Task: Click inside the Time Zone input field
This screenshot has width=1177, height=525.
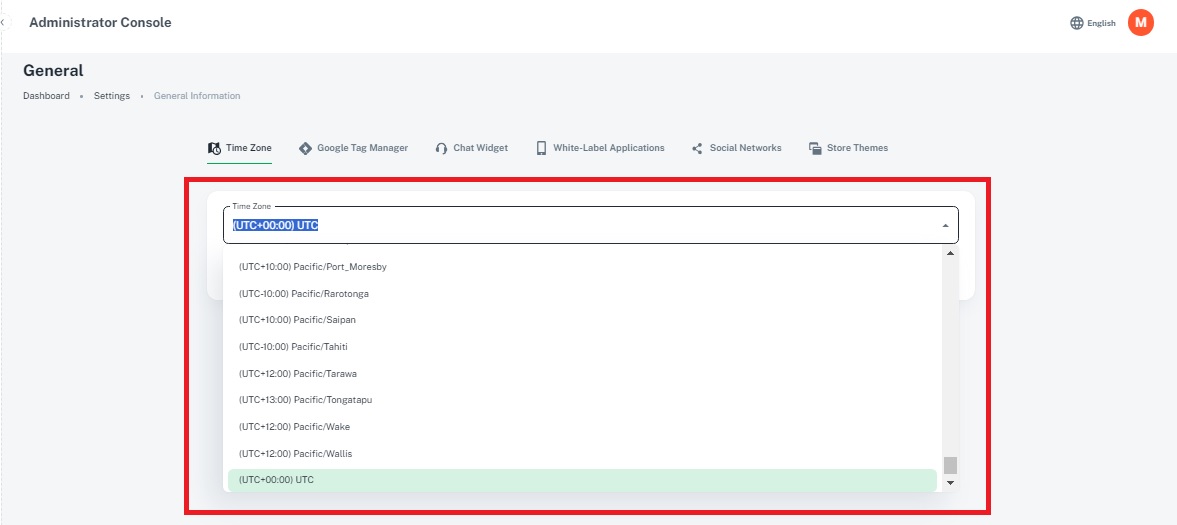Action: pyautogui.click(x=580, y=226)
